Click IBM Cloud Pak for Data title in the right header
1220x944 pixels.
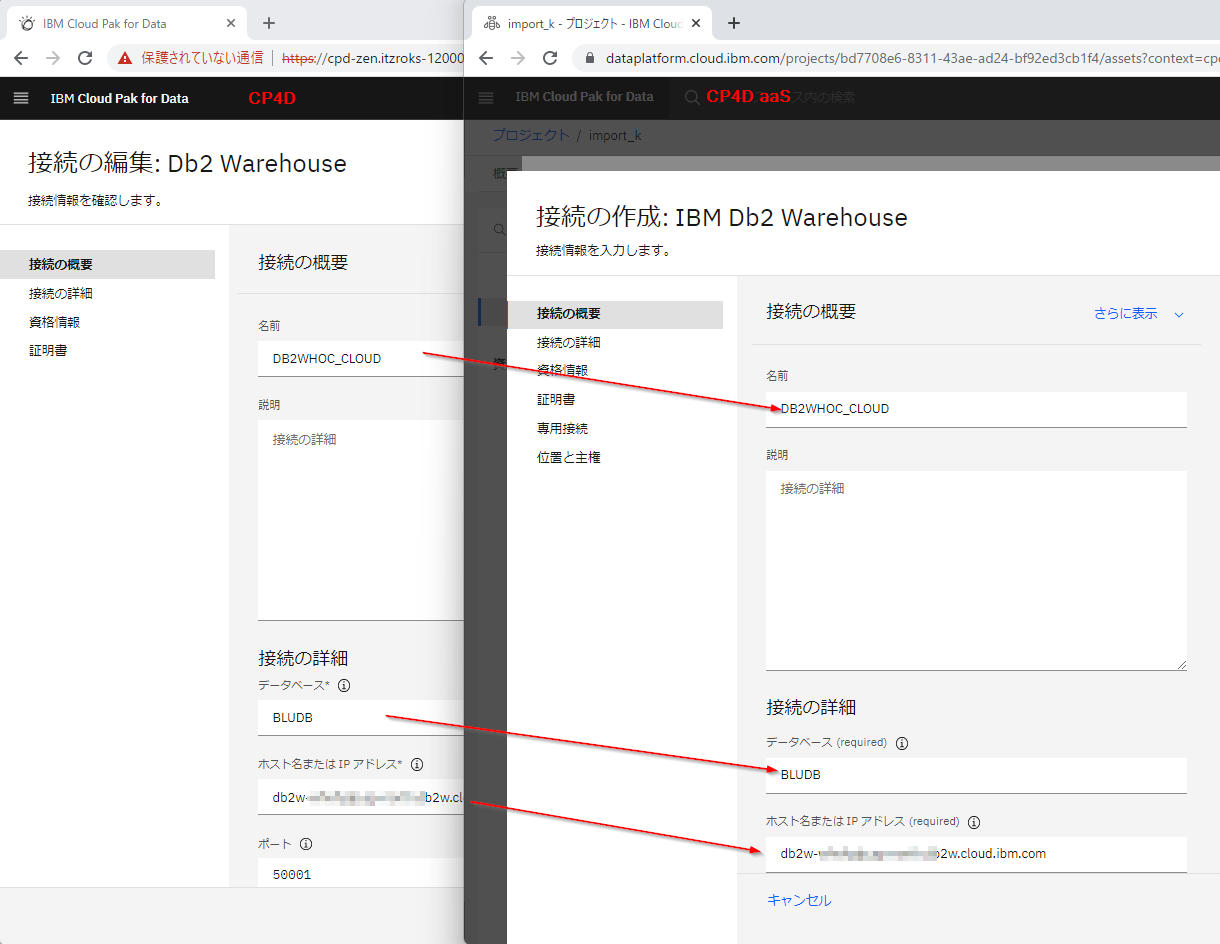tap(584, 97)
